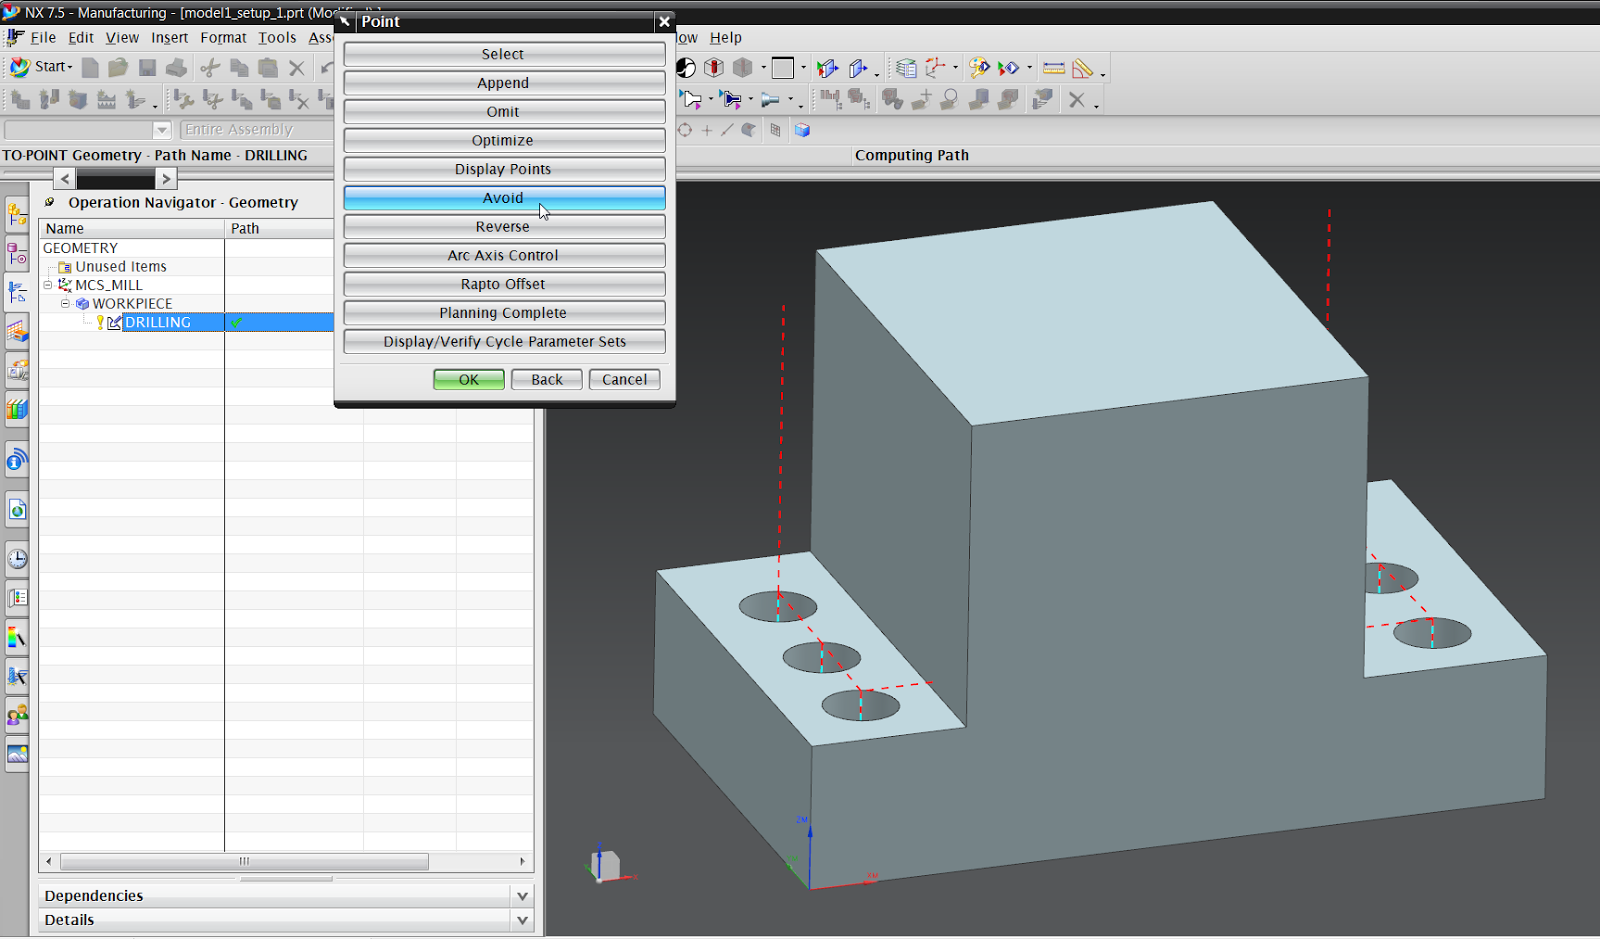Click the Measure Distance ruler icon
1600x939 pixels.
click(1053, 68)
